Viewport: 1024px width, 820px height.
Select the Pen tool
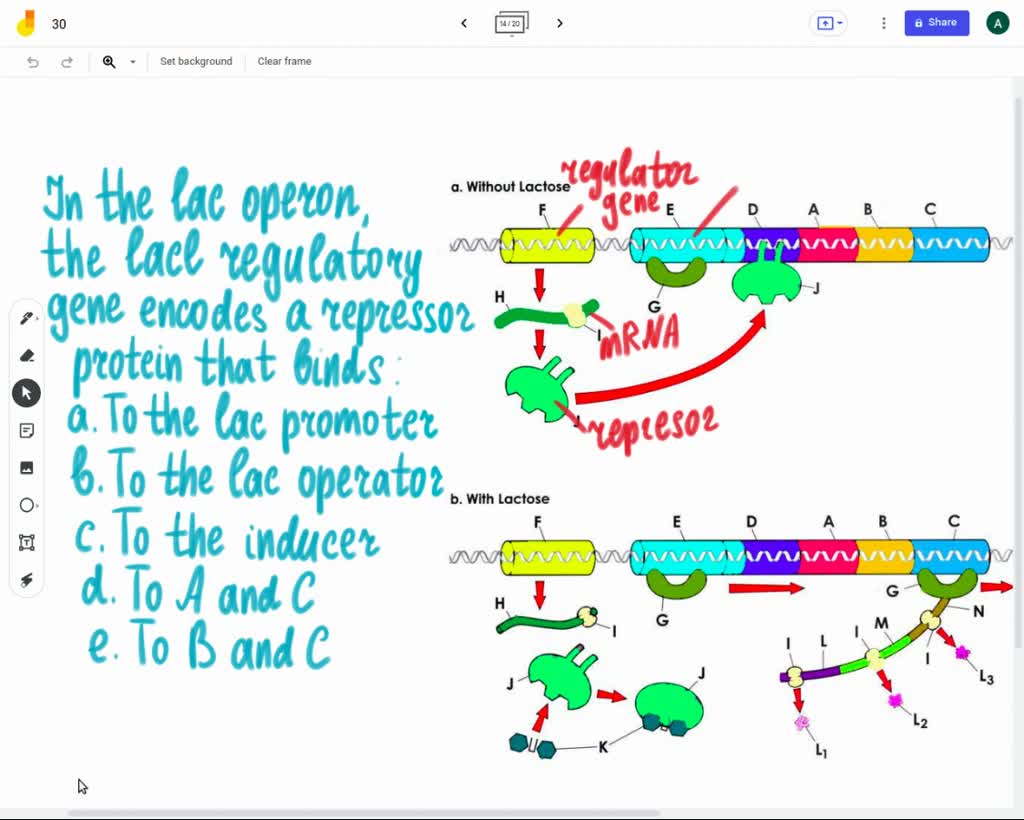point(27,318)
